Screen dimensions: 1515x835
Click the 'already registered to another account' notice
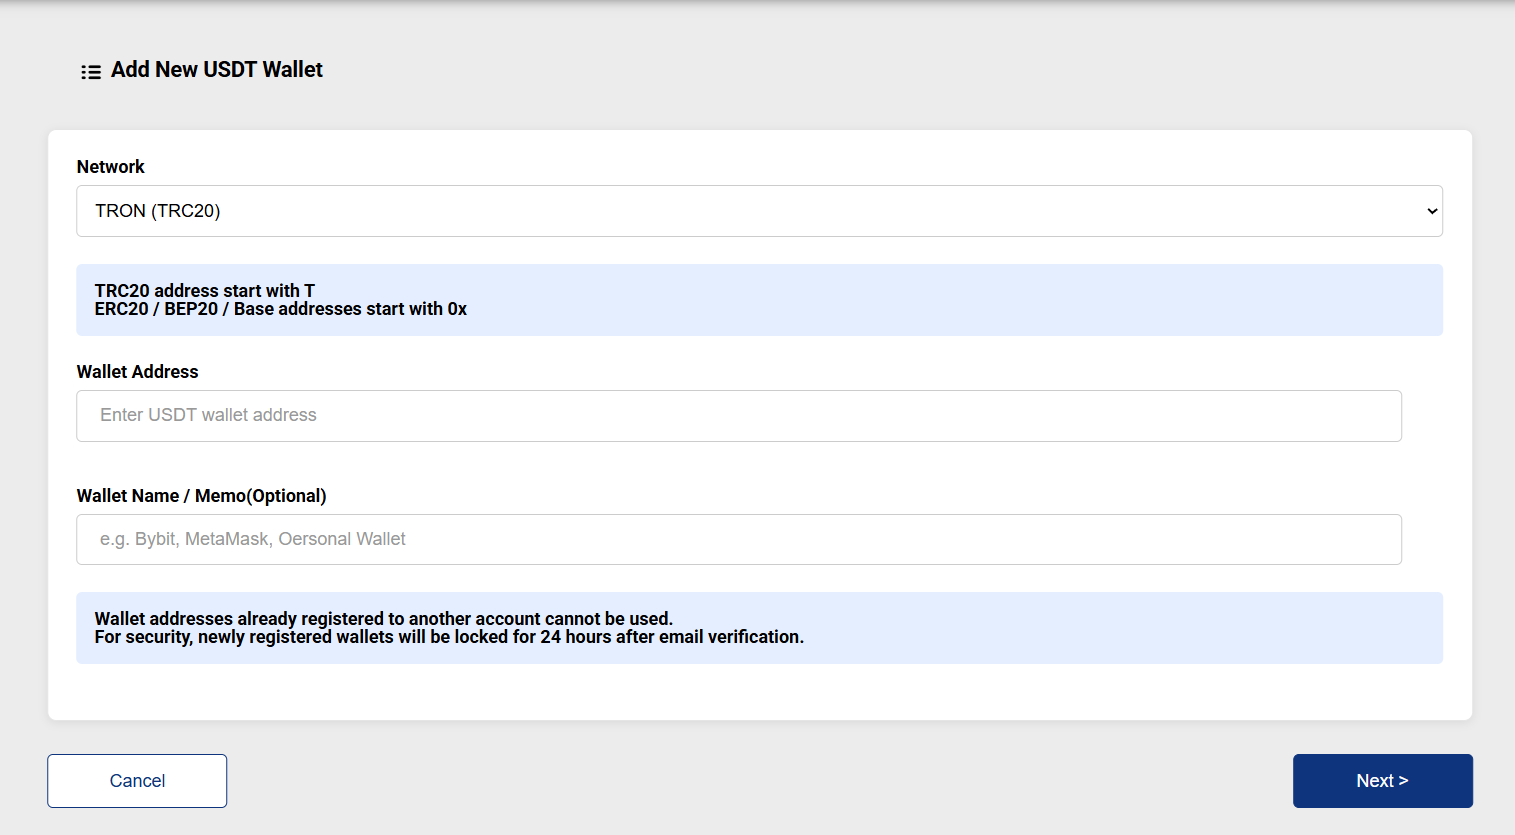[384, 619]
